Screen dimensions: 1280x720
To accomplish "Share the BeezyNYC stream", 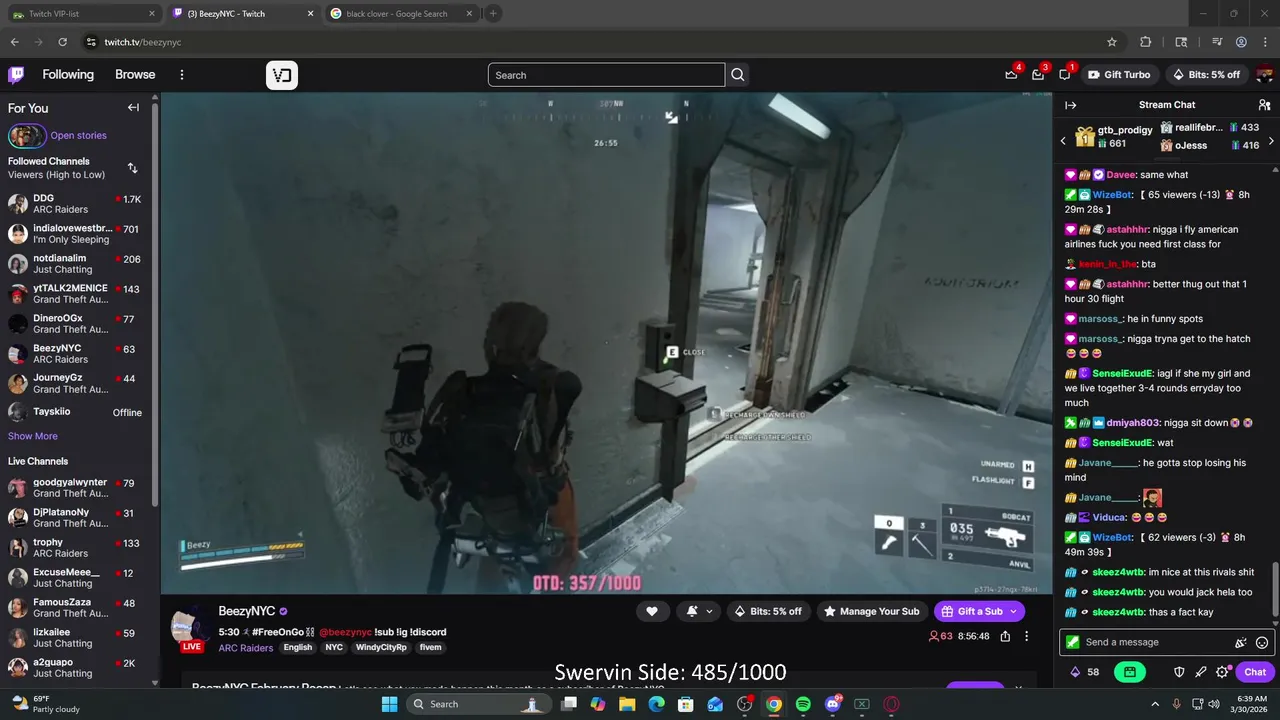I will [x=1005, y=636].
